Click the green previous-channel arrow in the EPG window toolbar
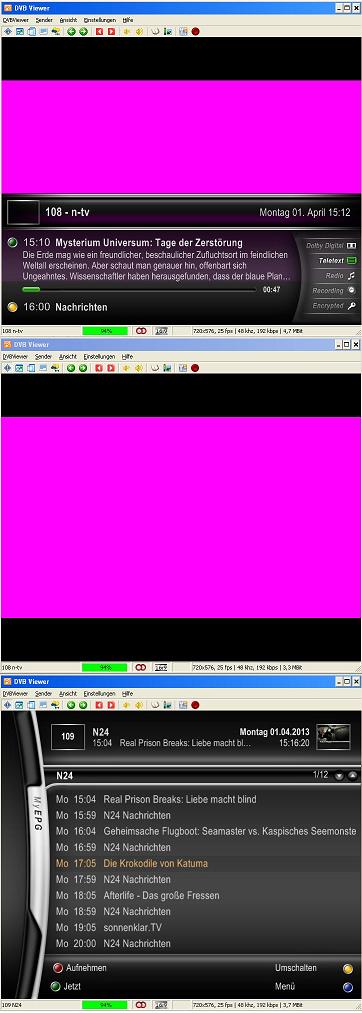Image resolution: width=362 pixels, height=1013 pixels. point(71,705)
